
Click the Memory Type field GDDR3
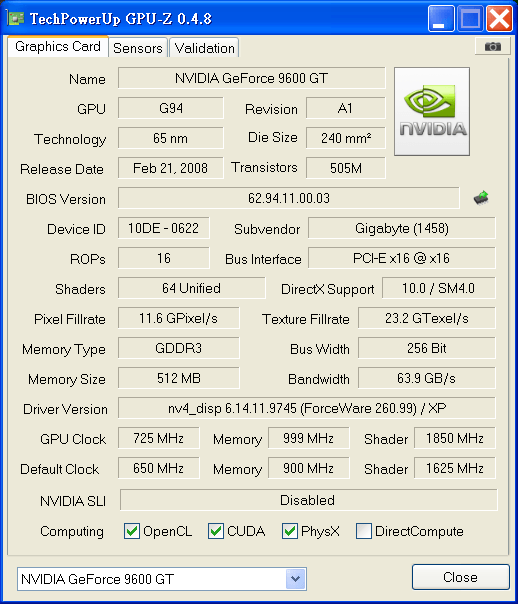pos(178,348)
